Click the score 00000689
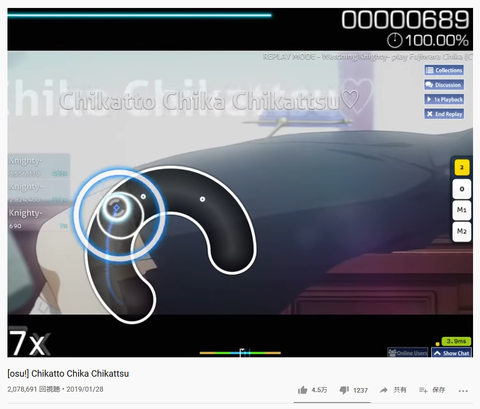 point(405,20)
